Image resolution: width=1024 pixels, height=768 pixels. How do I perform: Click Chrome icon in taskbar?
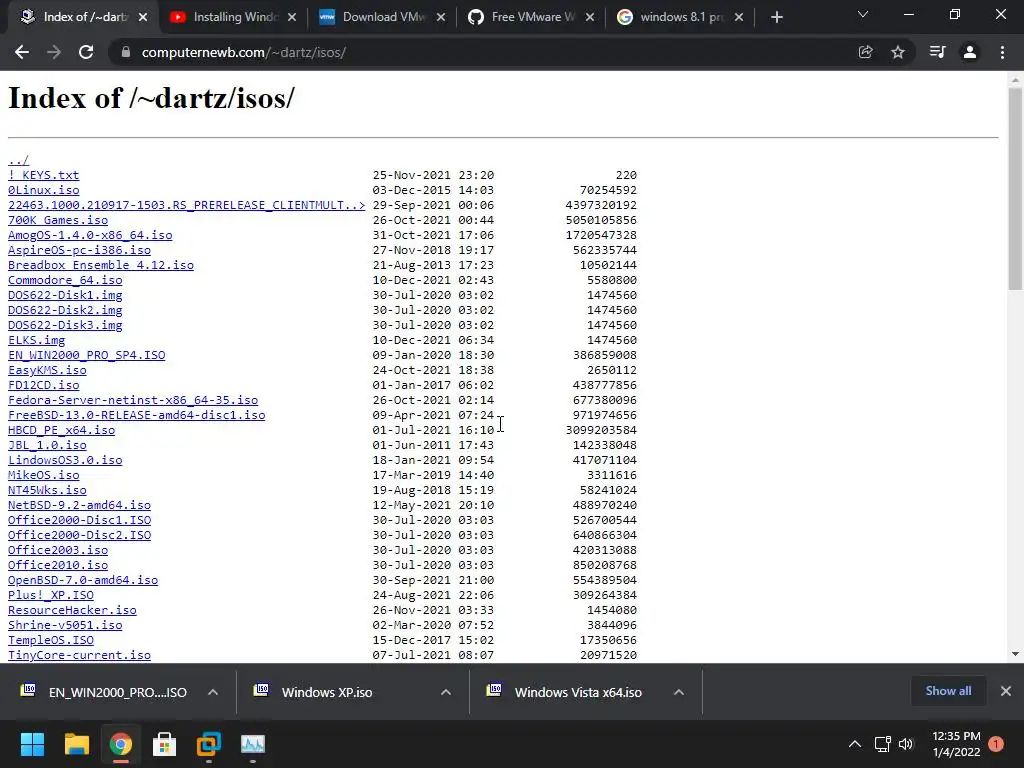[121, 744]
